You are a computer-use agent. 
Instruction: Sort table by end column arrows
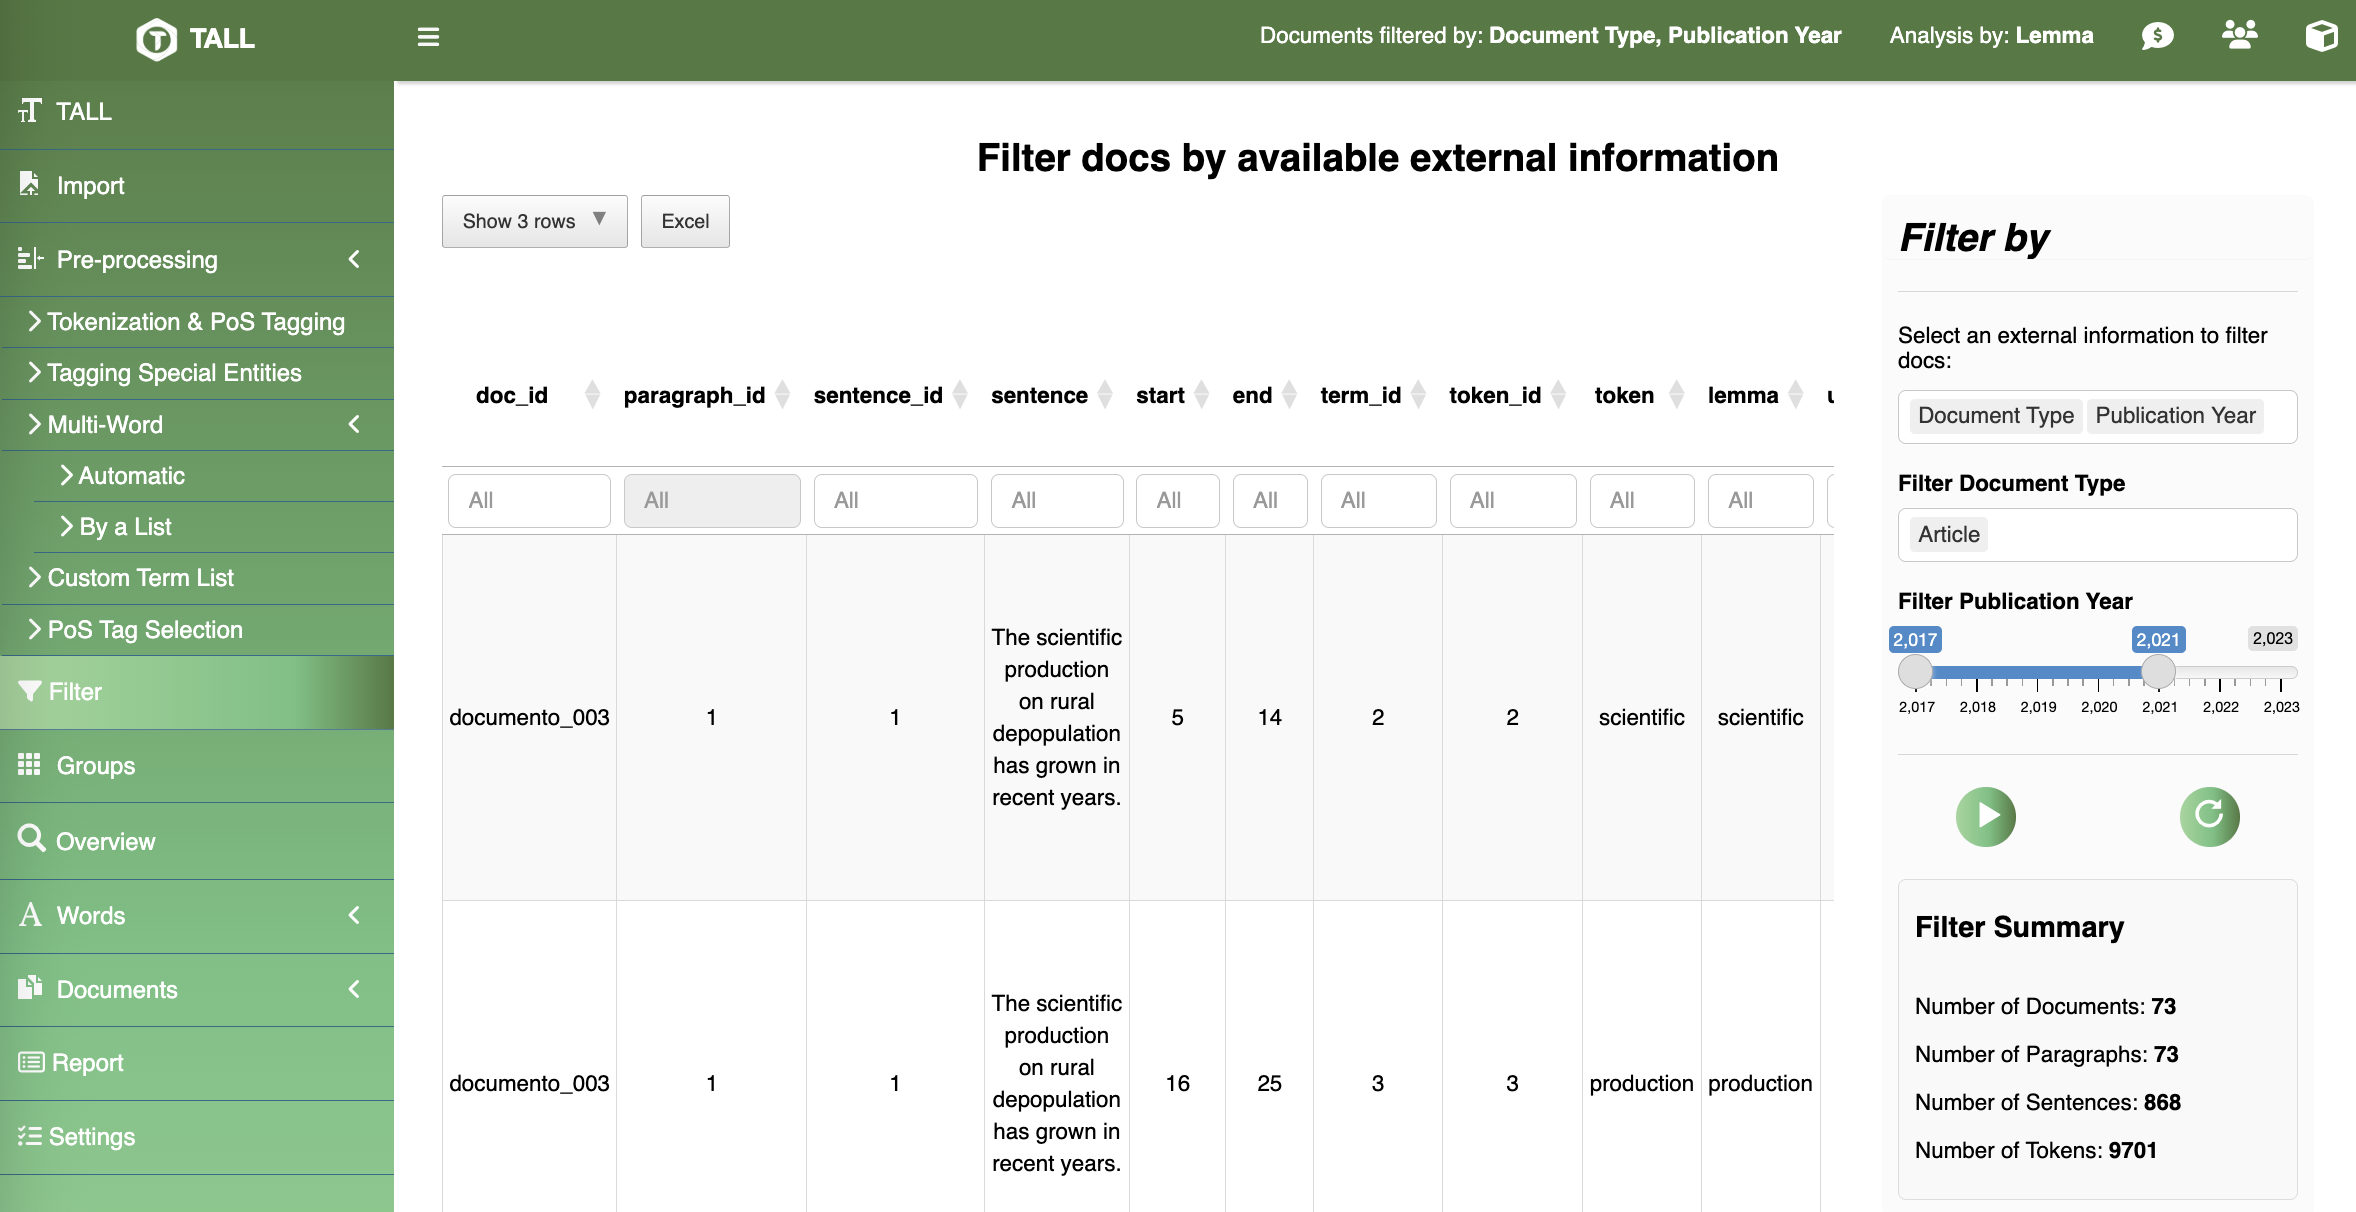(1290, 395)
